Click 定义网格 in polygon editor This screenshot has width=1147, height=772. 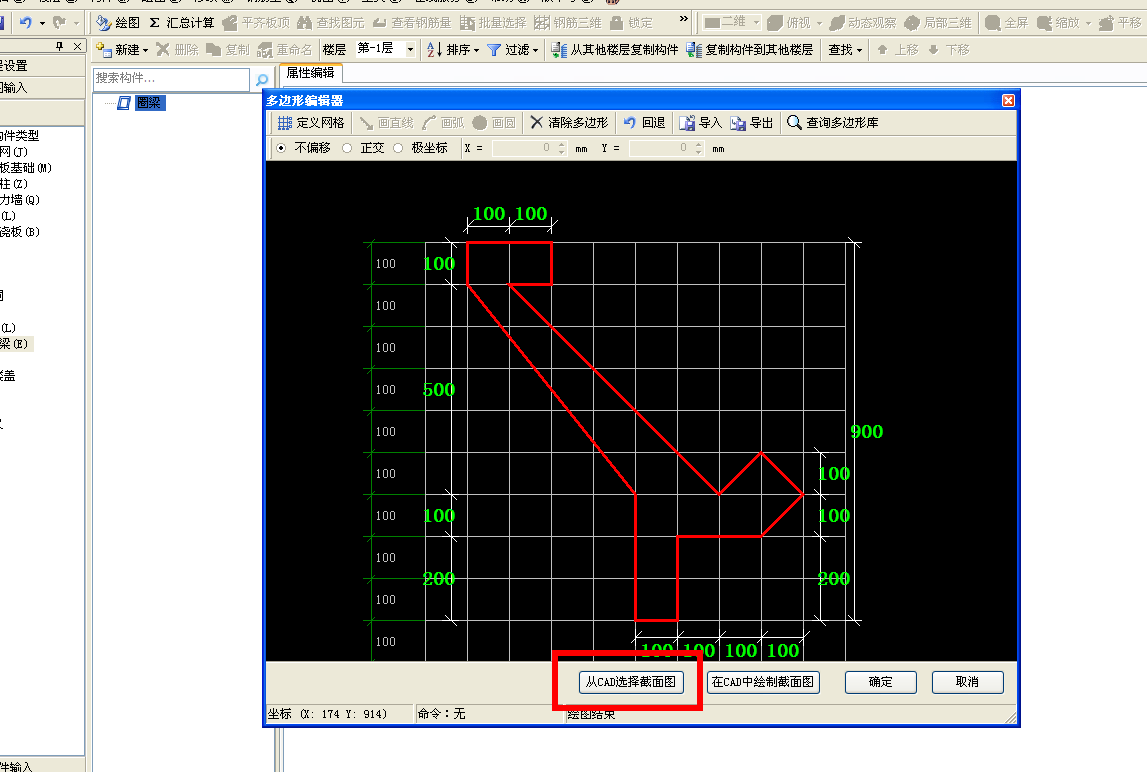[x=311, y=122]
